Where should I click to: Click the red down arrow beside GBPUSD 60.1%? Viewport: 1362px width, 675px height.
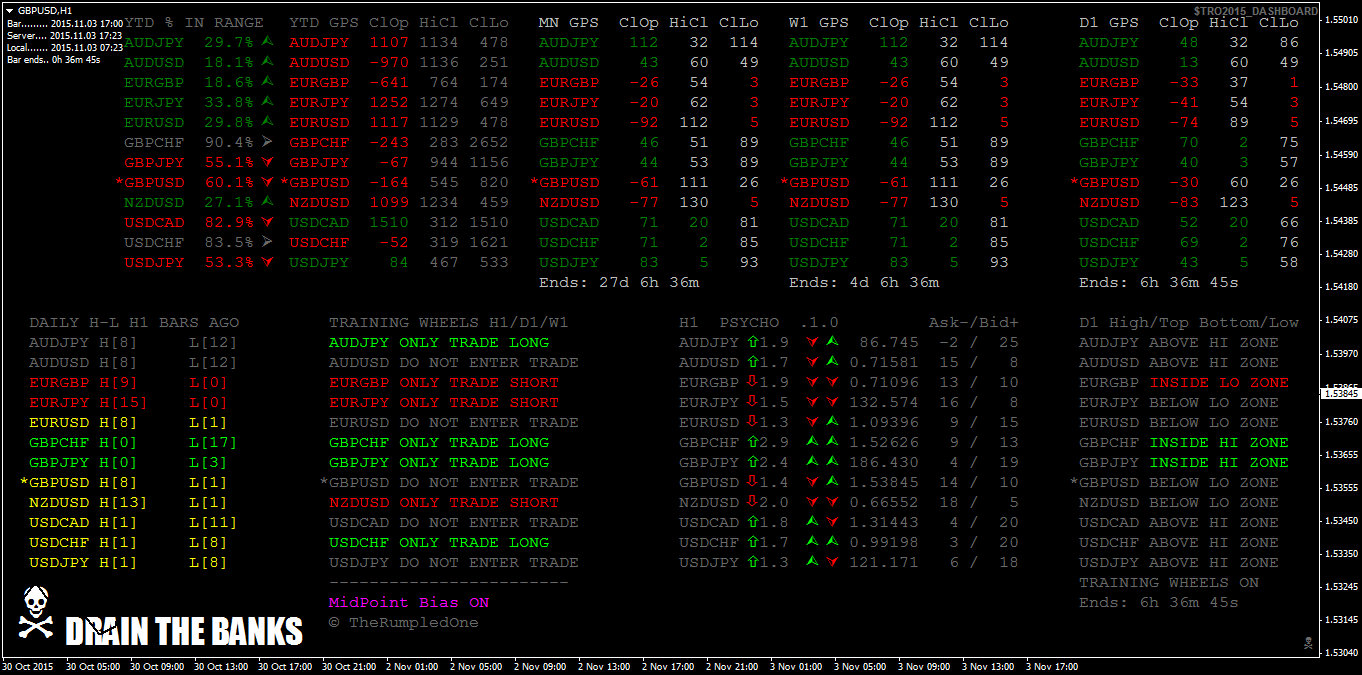267,182
